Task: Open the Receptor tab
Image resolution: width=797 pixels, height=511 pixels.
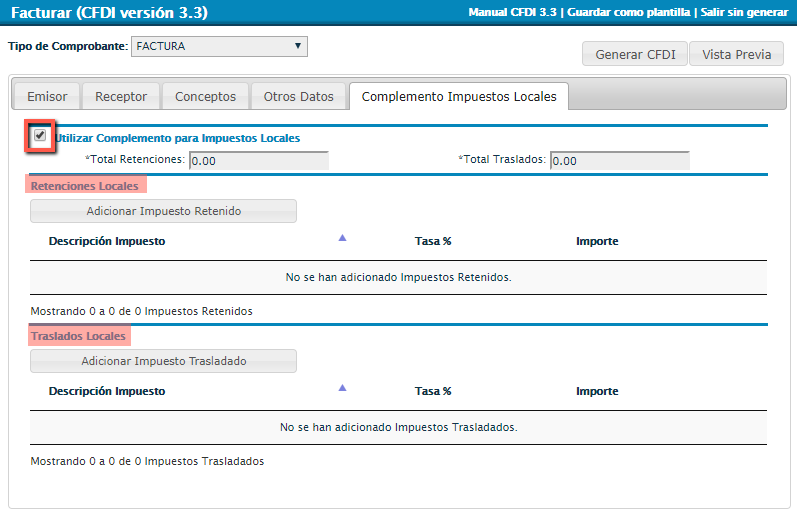Action: pyautogui.click(x=121, y=97)
